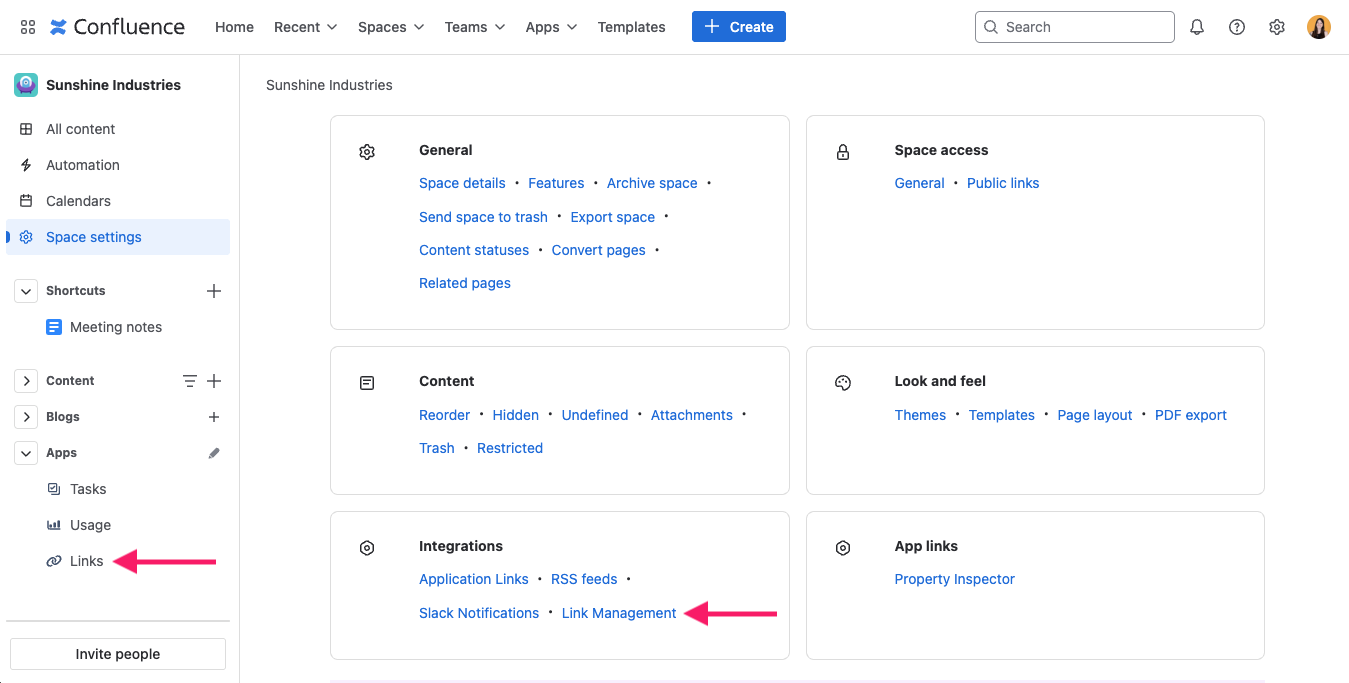This screenshot has height=683, width=1349.
Task: Click the filter icon beside Content
Action: (189, 380)
